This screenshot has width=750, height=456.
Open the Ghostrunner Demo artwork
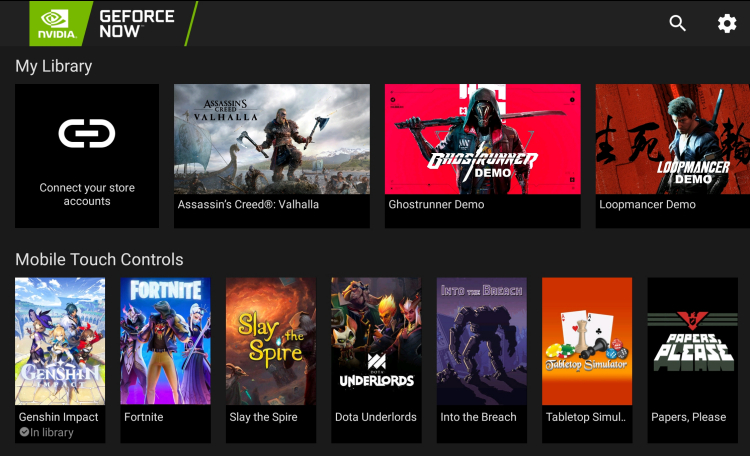(x=483, y=139)
